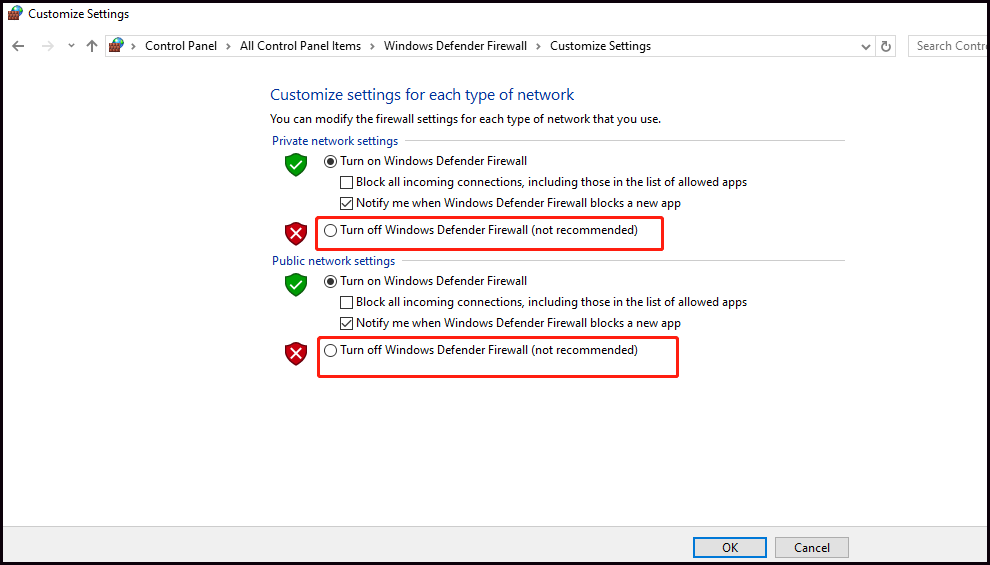The width and height of the screenshot is (990, 565).
Task: Click the firewall icon in address bar
Action: 116,45
